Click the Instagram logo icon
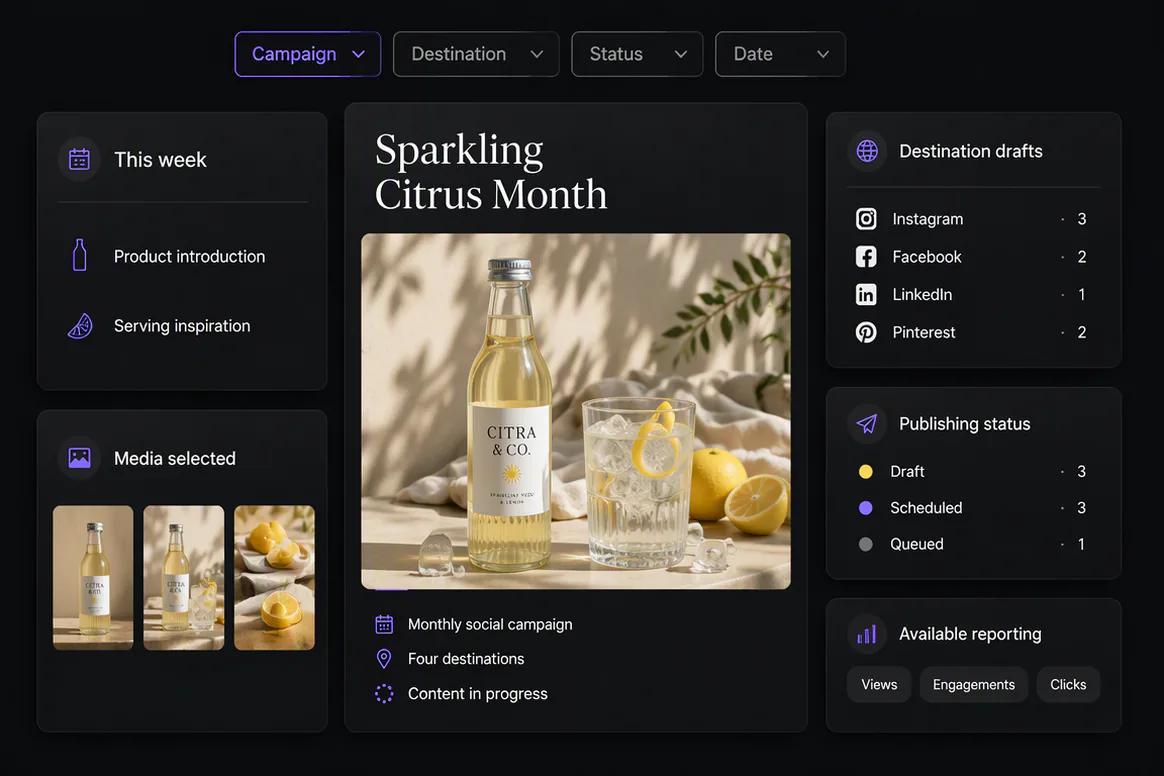The image size is (1164, 776). (866, 218)
